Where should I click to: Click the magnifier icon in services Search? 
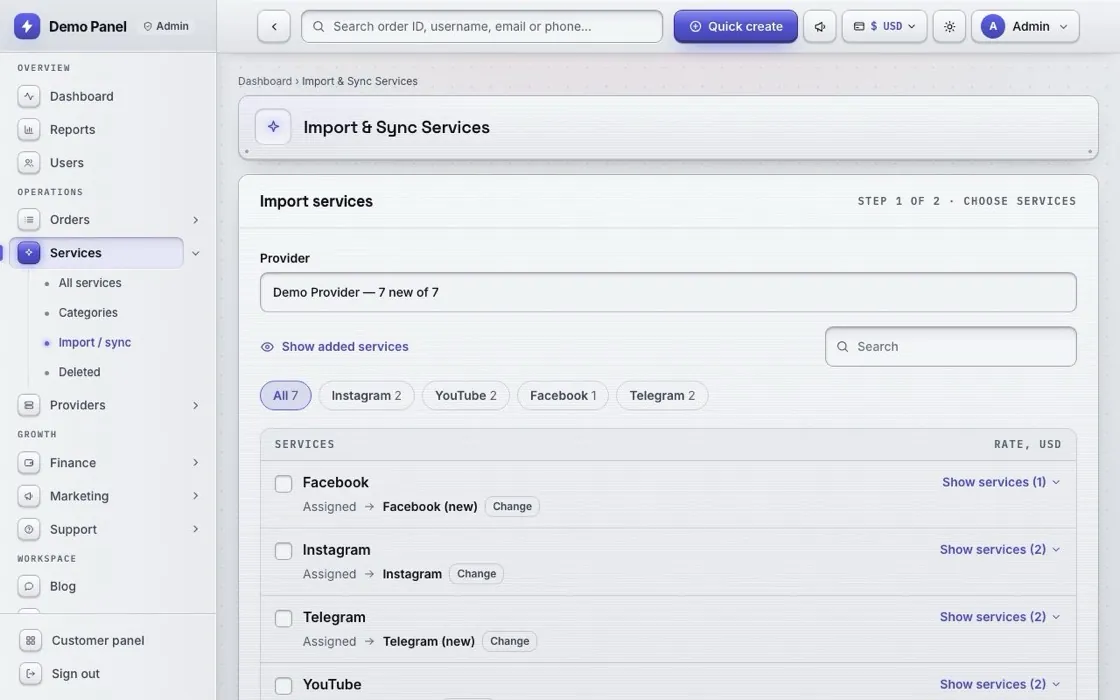point(843,346)
